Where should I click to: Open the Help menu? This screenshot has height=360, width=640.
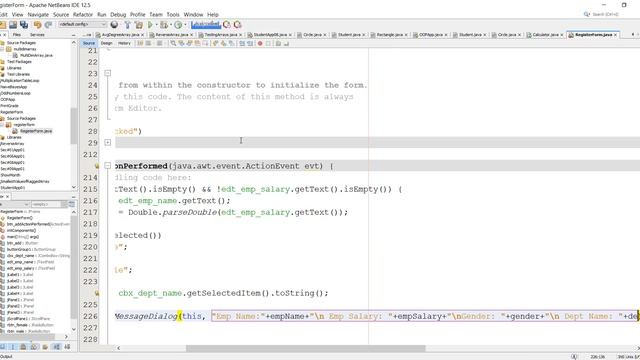213,15
